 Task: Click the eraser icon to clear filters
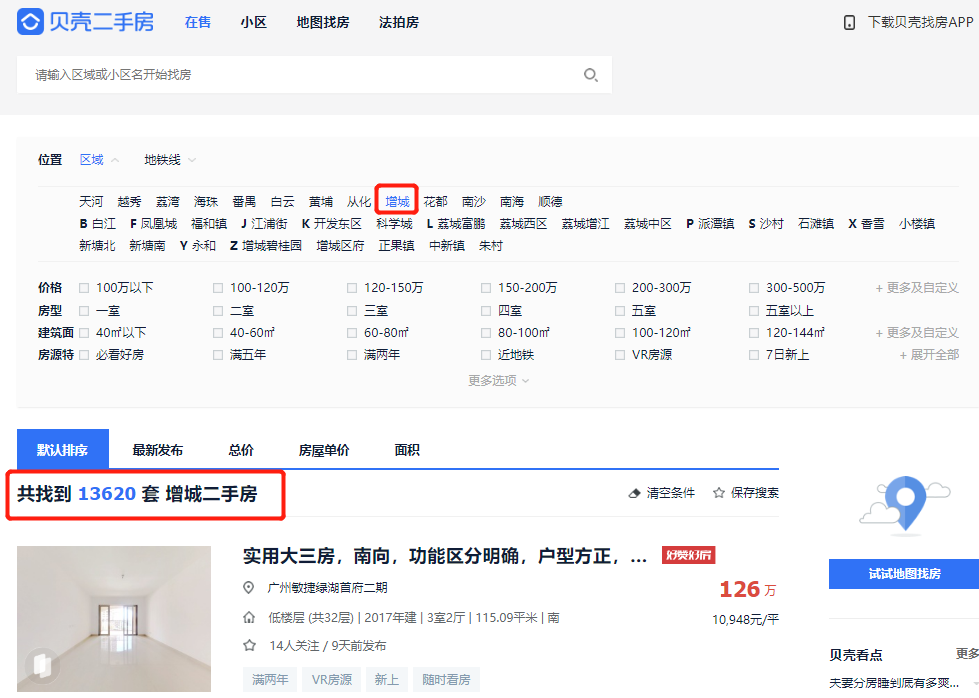pyautogui.click(x=633, y=493)
